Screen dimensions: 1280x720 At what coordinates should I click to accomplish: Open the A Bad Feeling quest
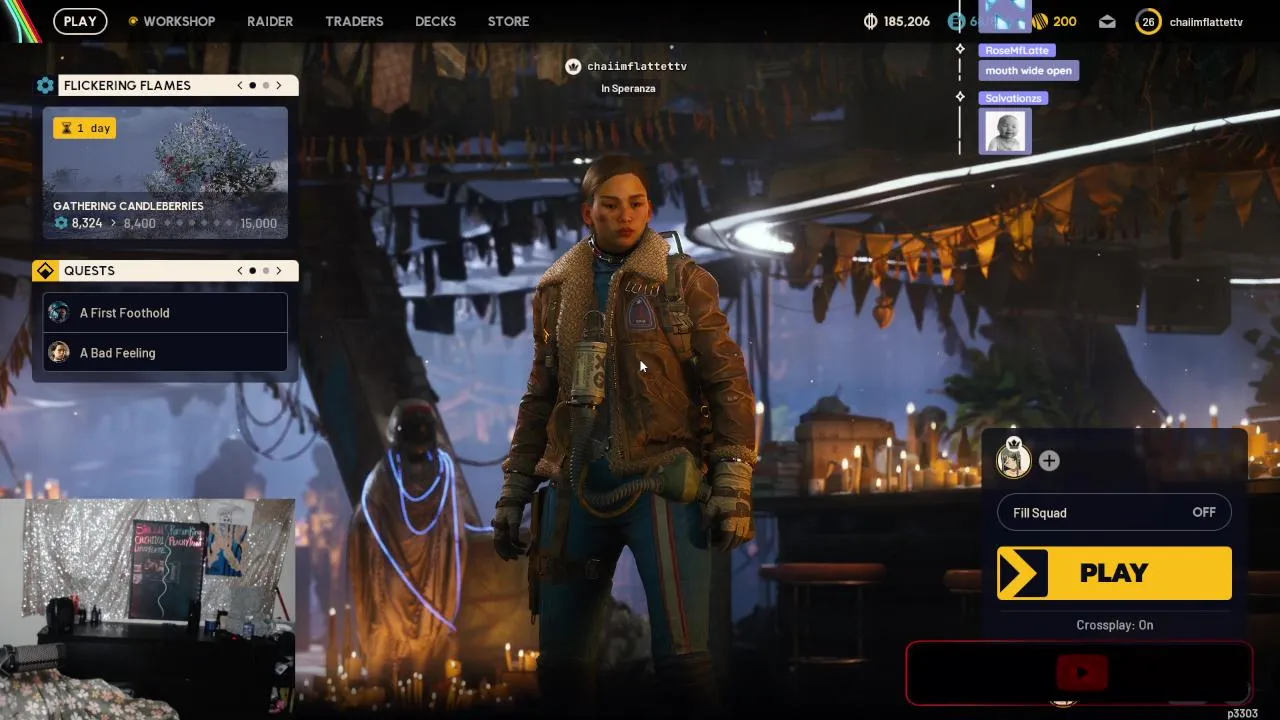tap(165, 352)
